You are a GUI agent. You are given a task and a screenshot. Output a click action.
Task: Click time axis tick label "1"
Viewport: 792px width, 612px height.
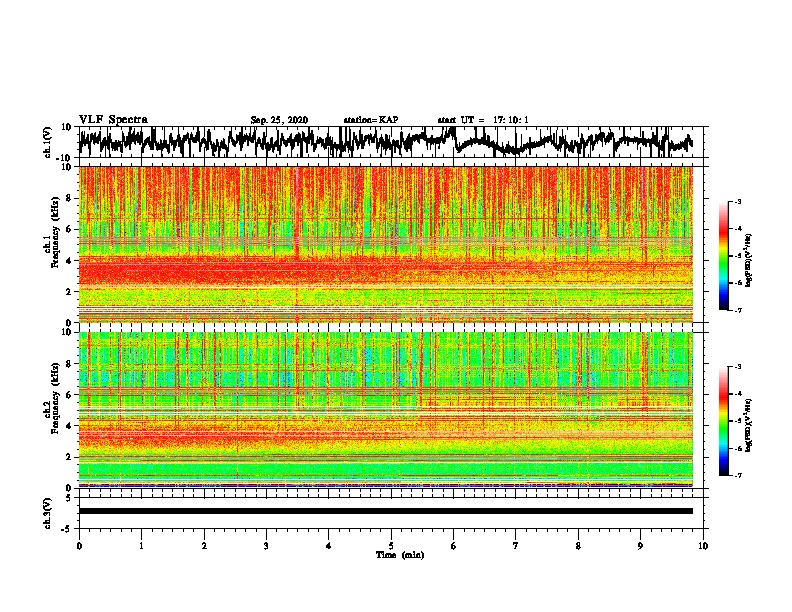141,546
